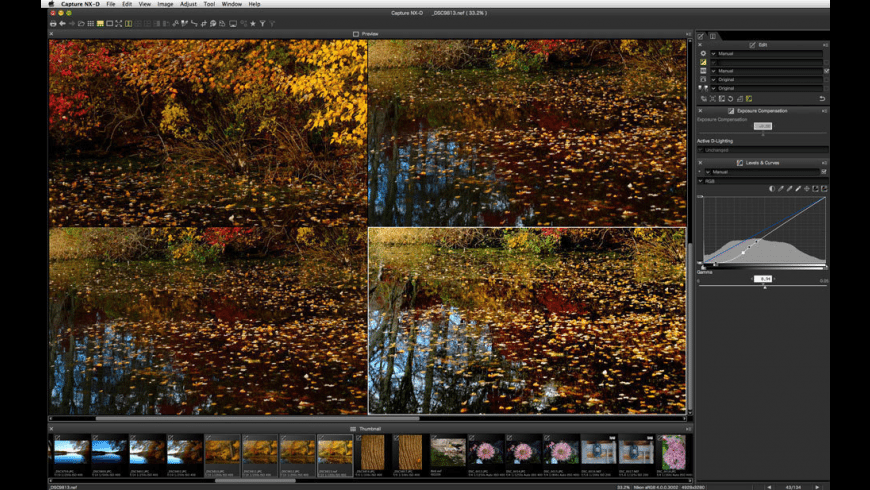Image resolution: width=870 pixels, height=490 pixels.
Task: Click the highlighted bottom-right preview image
Action: [527, 320]
